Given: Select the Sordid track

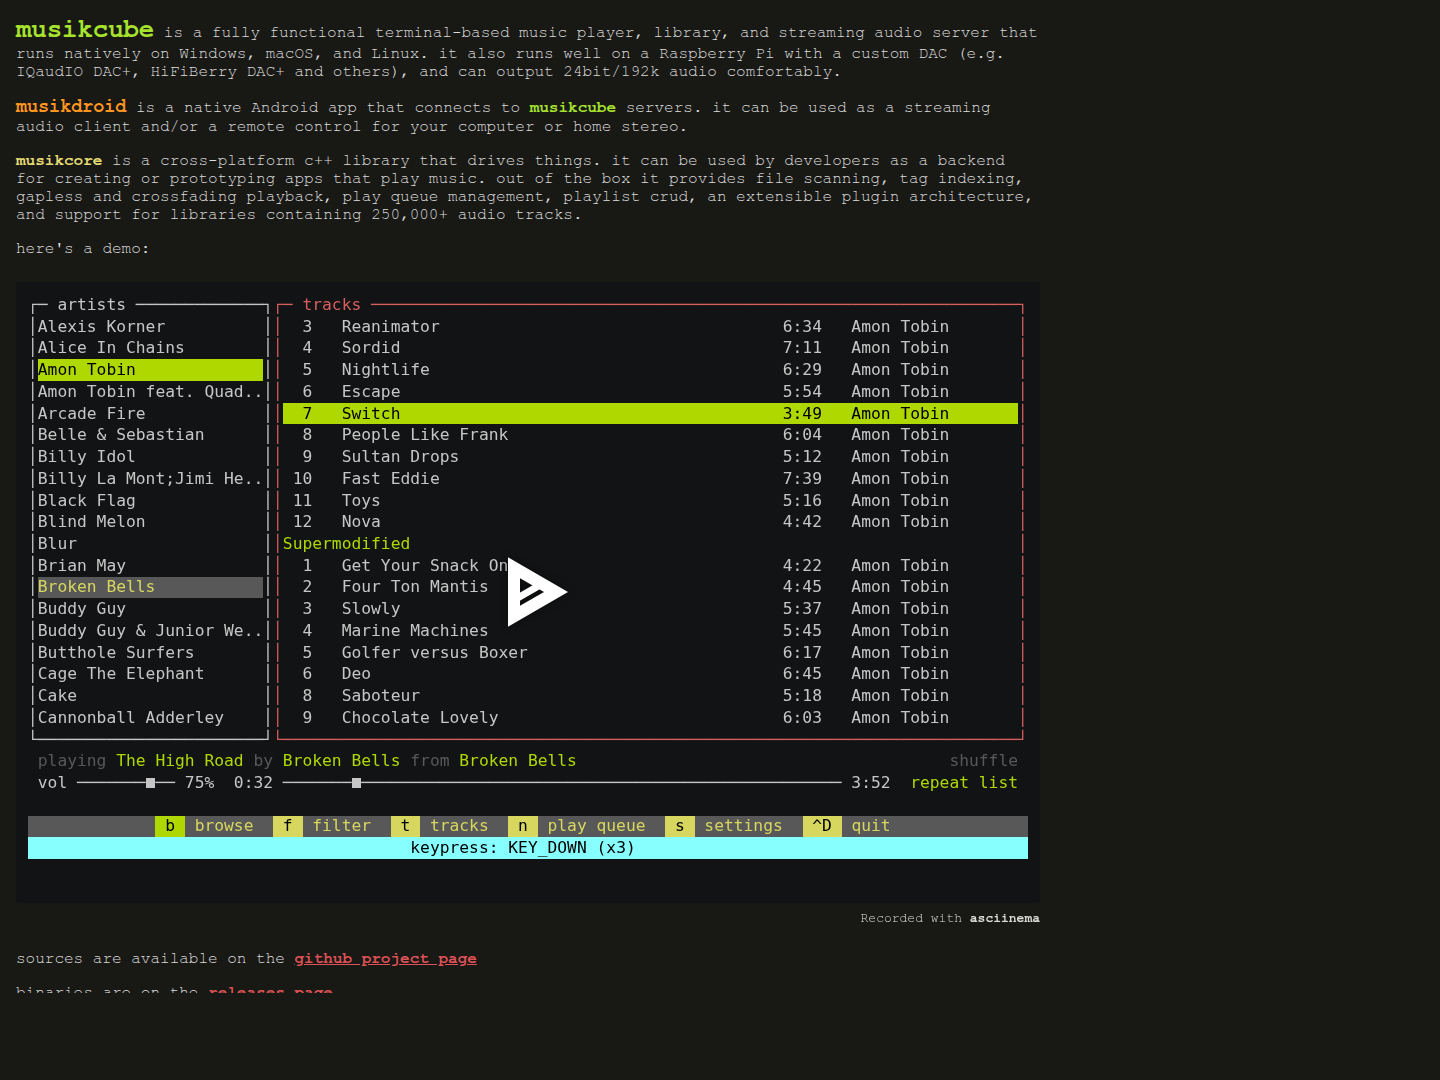Looking at the screenshot, I should click(x=650, y=348).
